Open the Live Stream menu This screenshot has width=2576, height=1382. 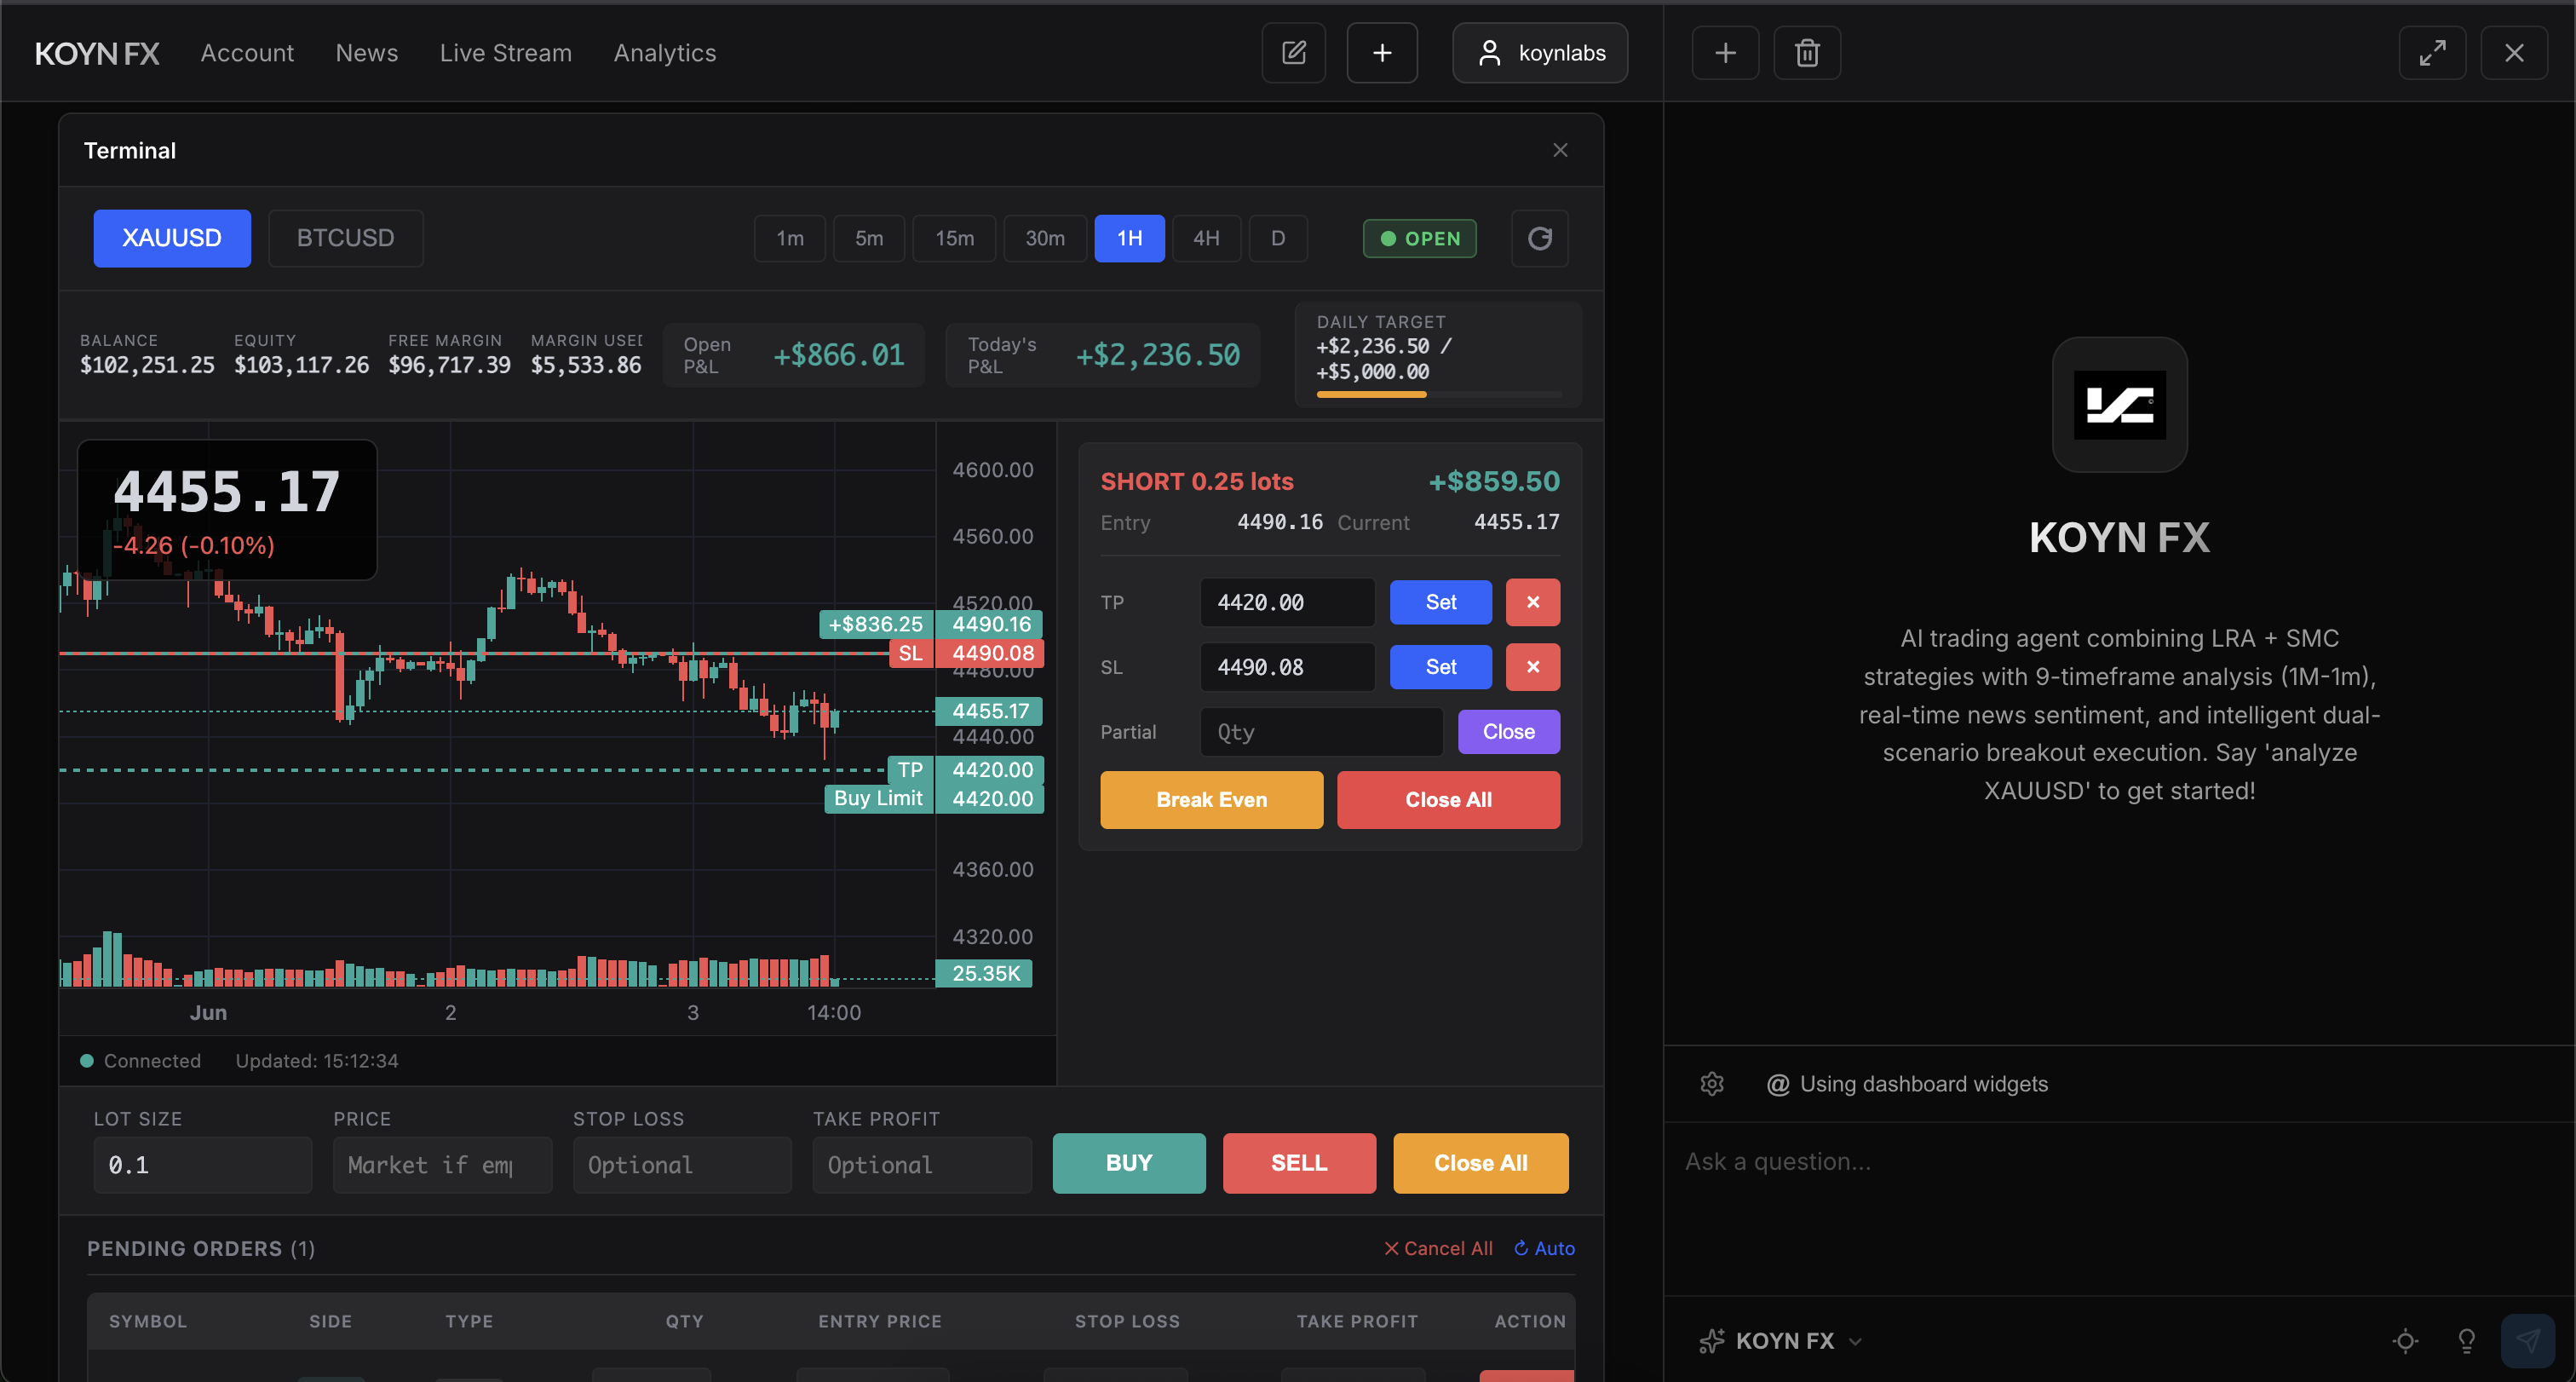[506, 53]
